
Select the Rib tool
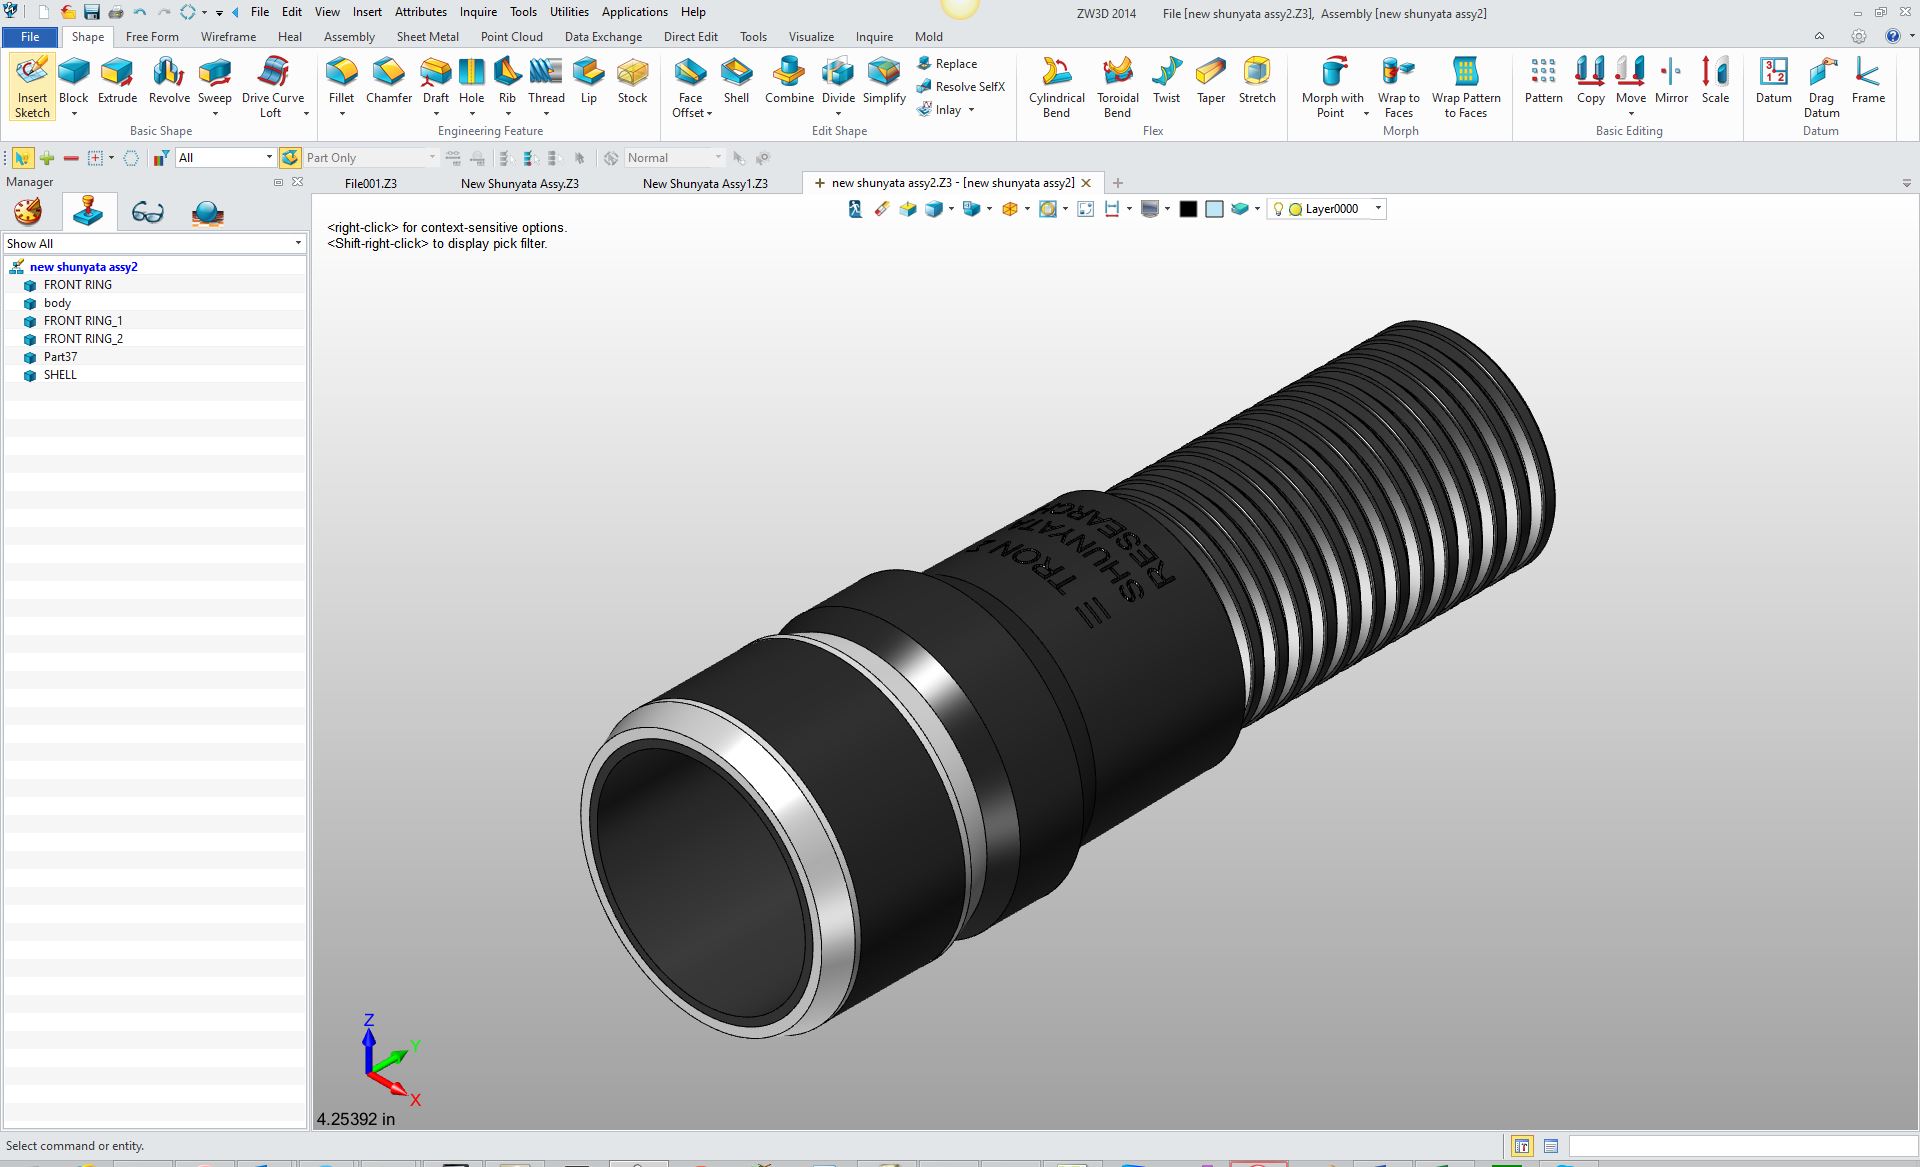[x=507, y=81]
